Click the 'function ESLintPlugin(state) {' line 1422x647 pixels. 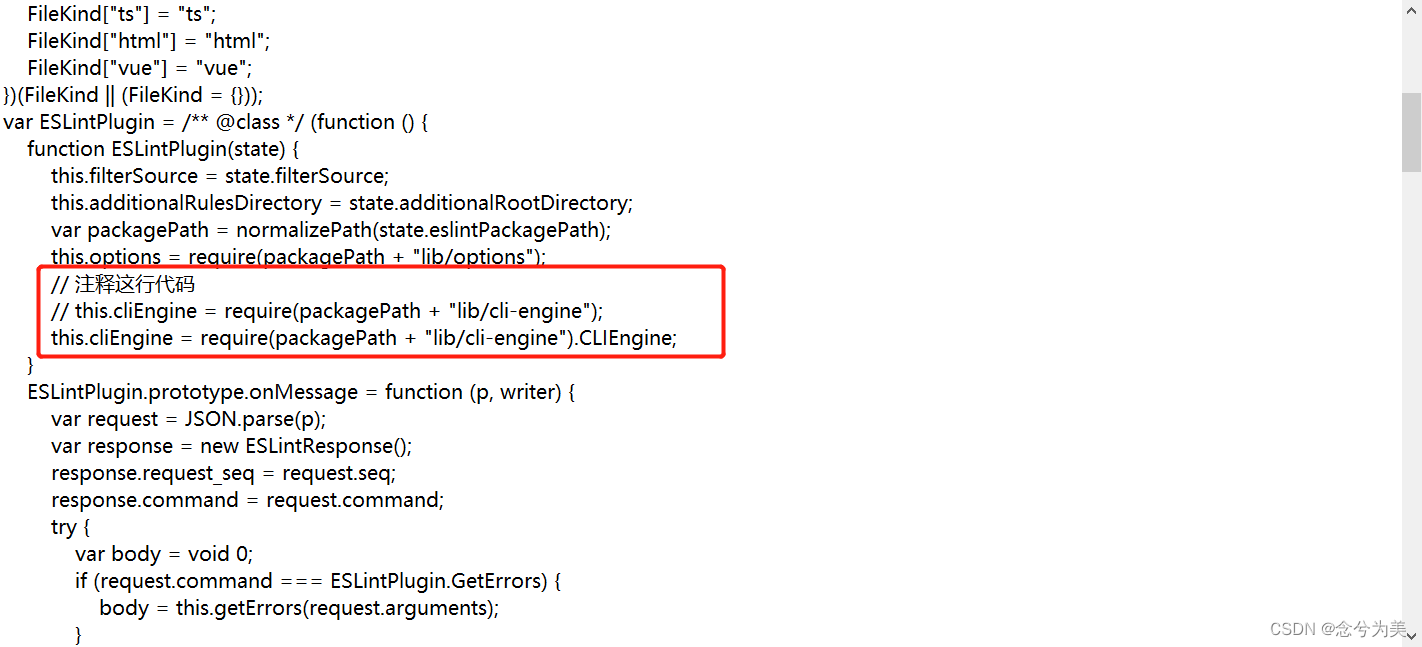(164, 149)
